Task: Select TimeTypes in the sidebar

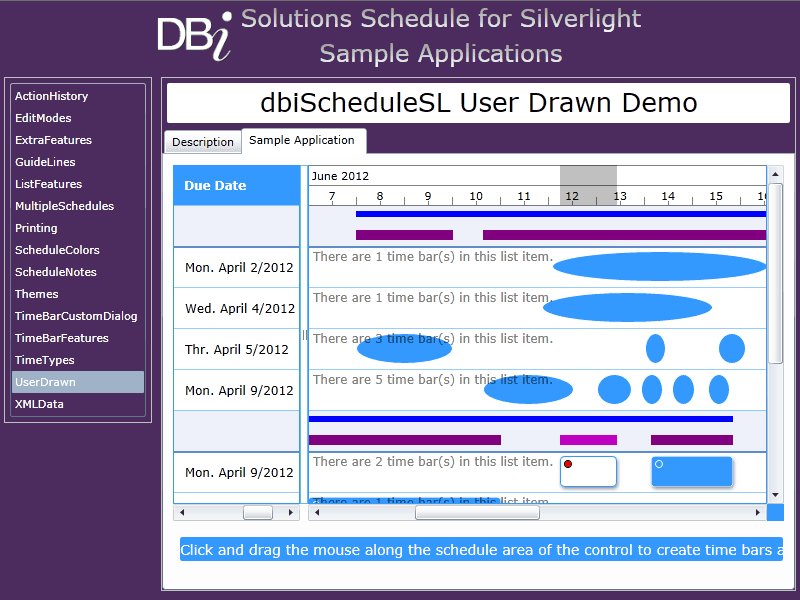Action: (x=78, y=360)
